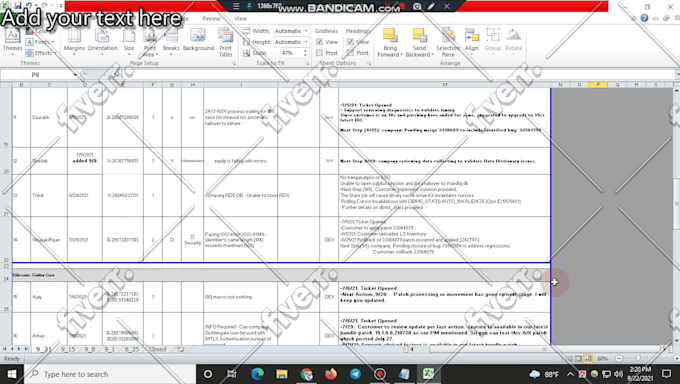Select the 8_25 sheet tab
This screenshot has height=384, width=680.
132,349
